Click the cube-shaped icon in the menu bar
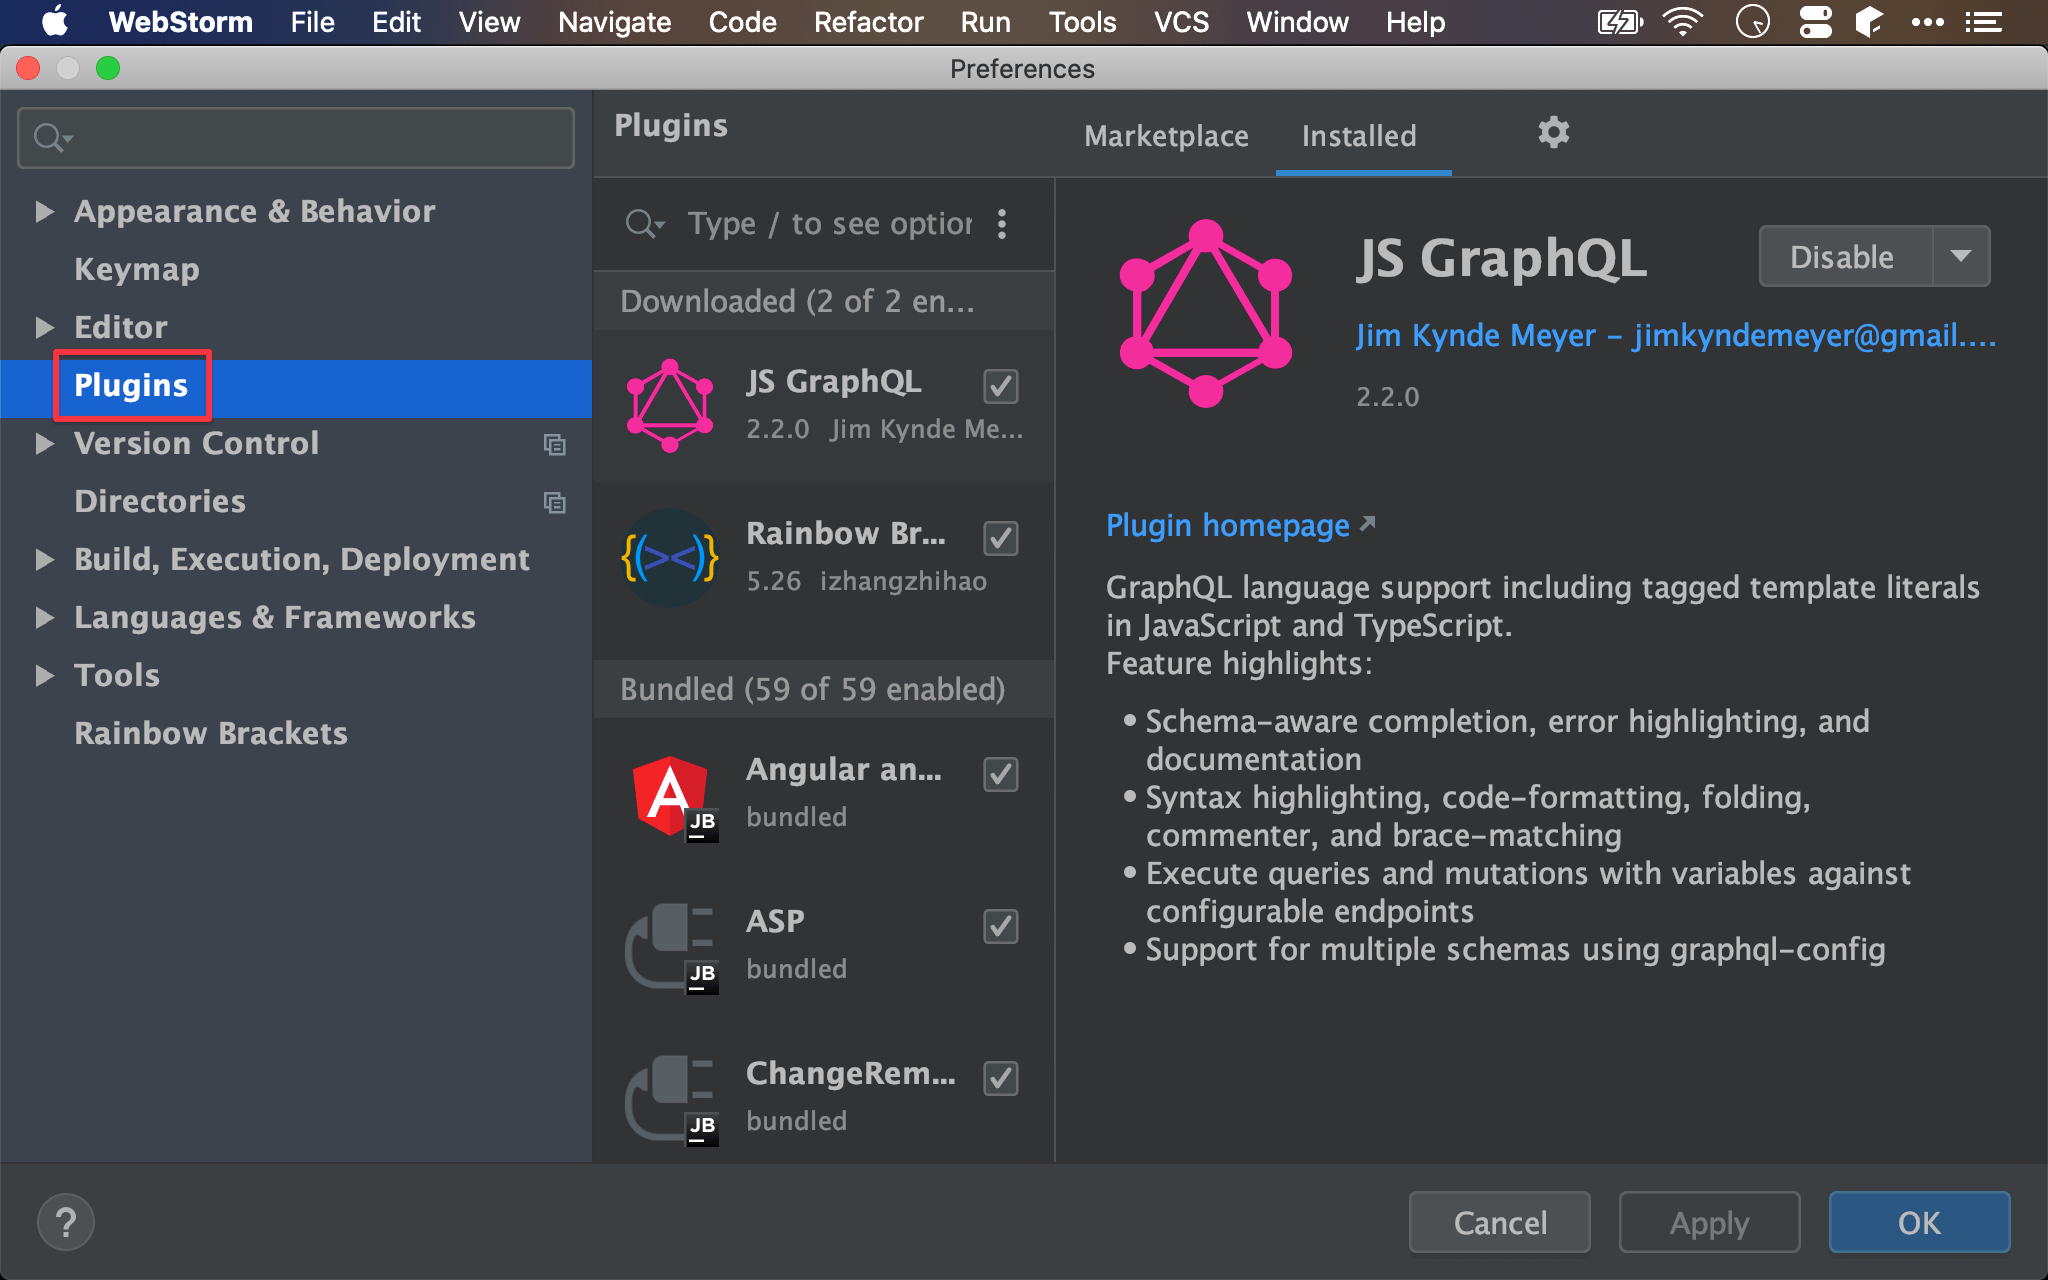 point(1869,22)
